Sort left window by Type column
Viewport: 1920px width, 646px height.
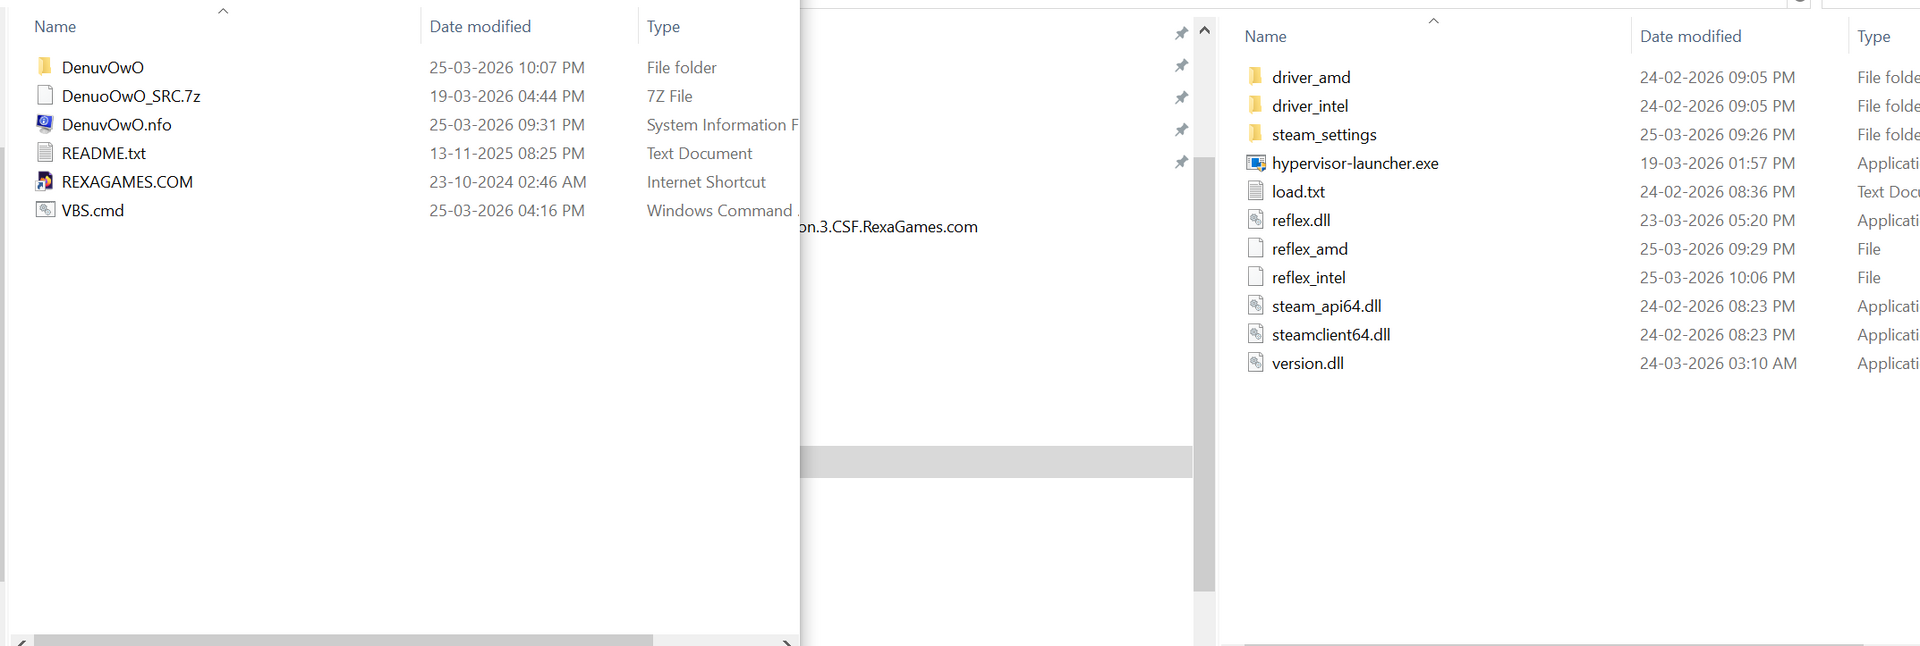click(663, 26)
